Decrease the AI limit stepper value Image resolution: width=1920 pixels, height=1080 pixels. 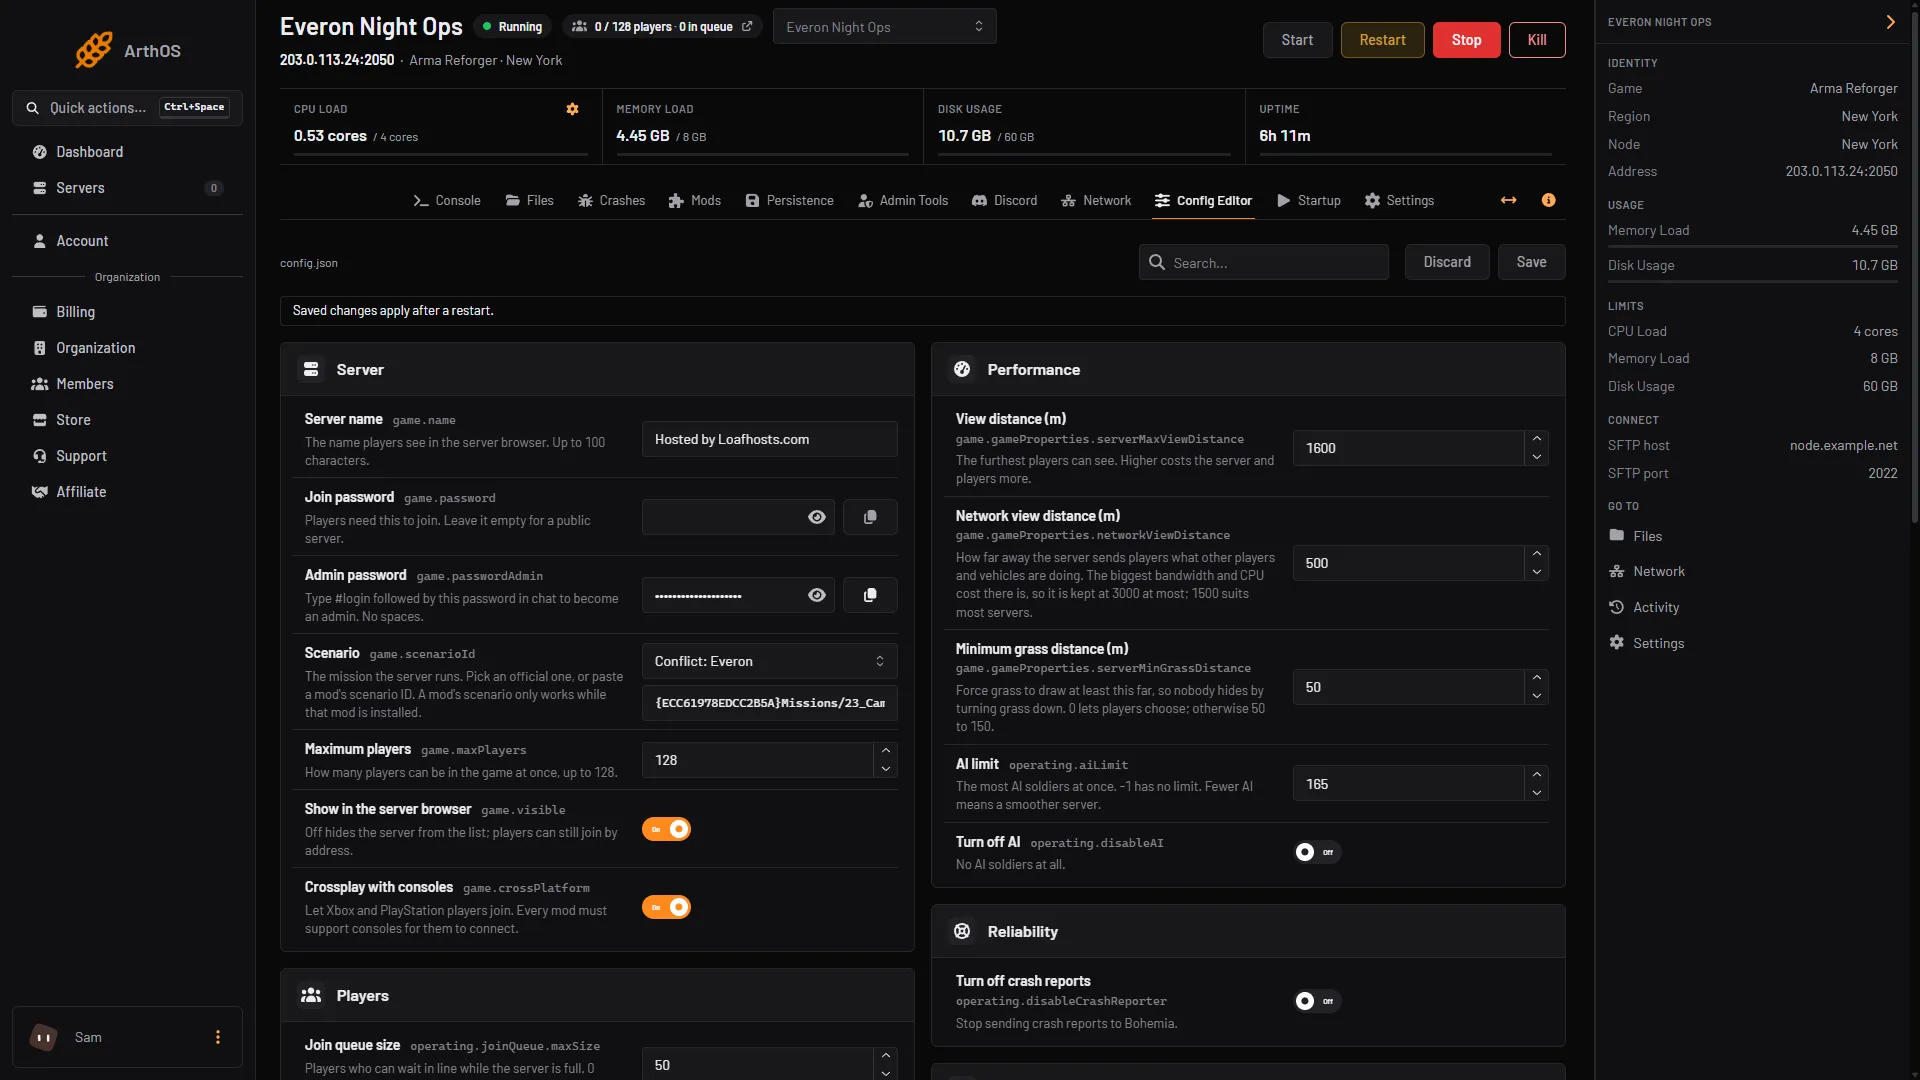click(1537, 793)
